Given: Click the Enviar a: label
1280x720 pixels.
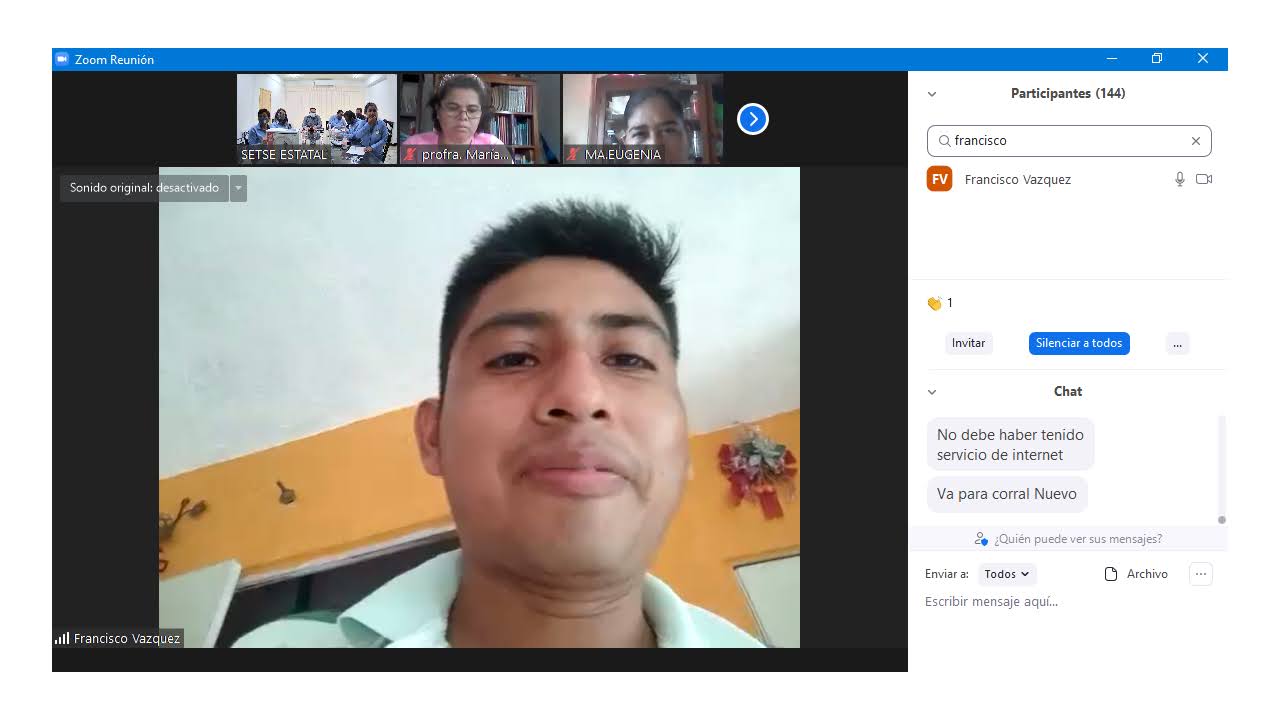Looking at the screenshot, I should (x=946, y=574).
